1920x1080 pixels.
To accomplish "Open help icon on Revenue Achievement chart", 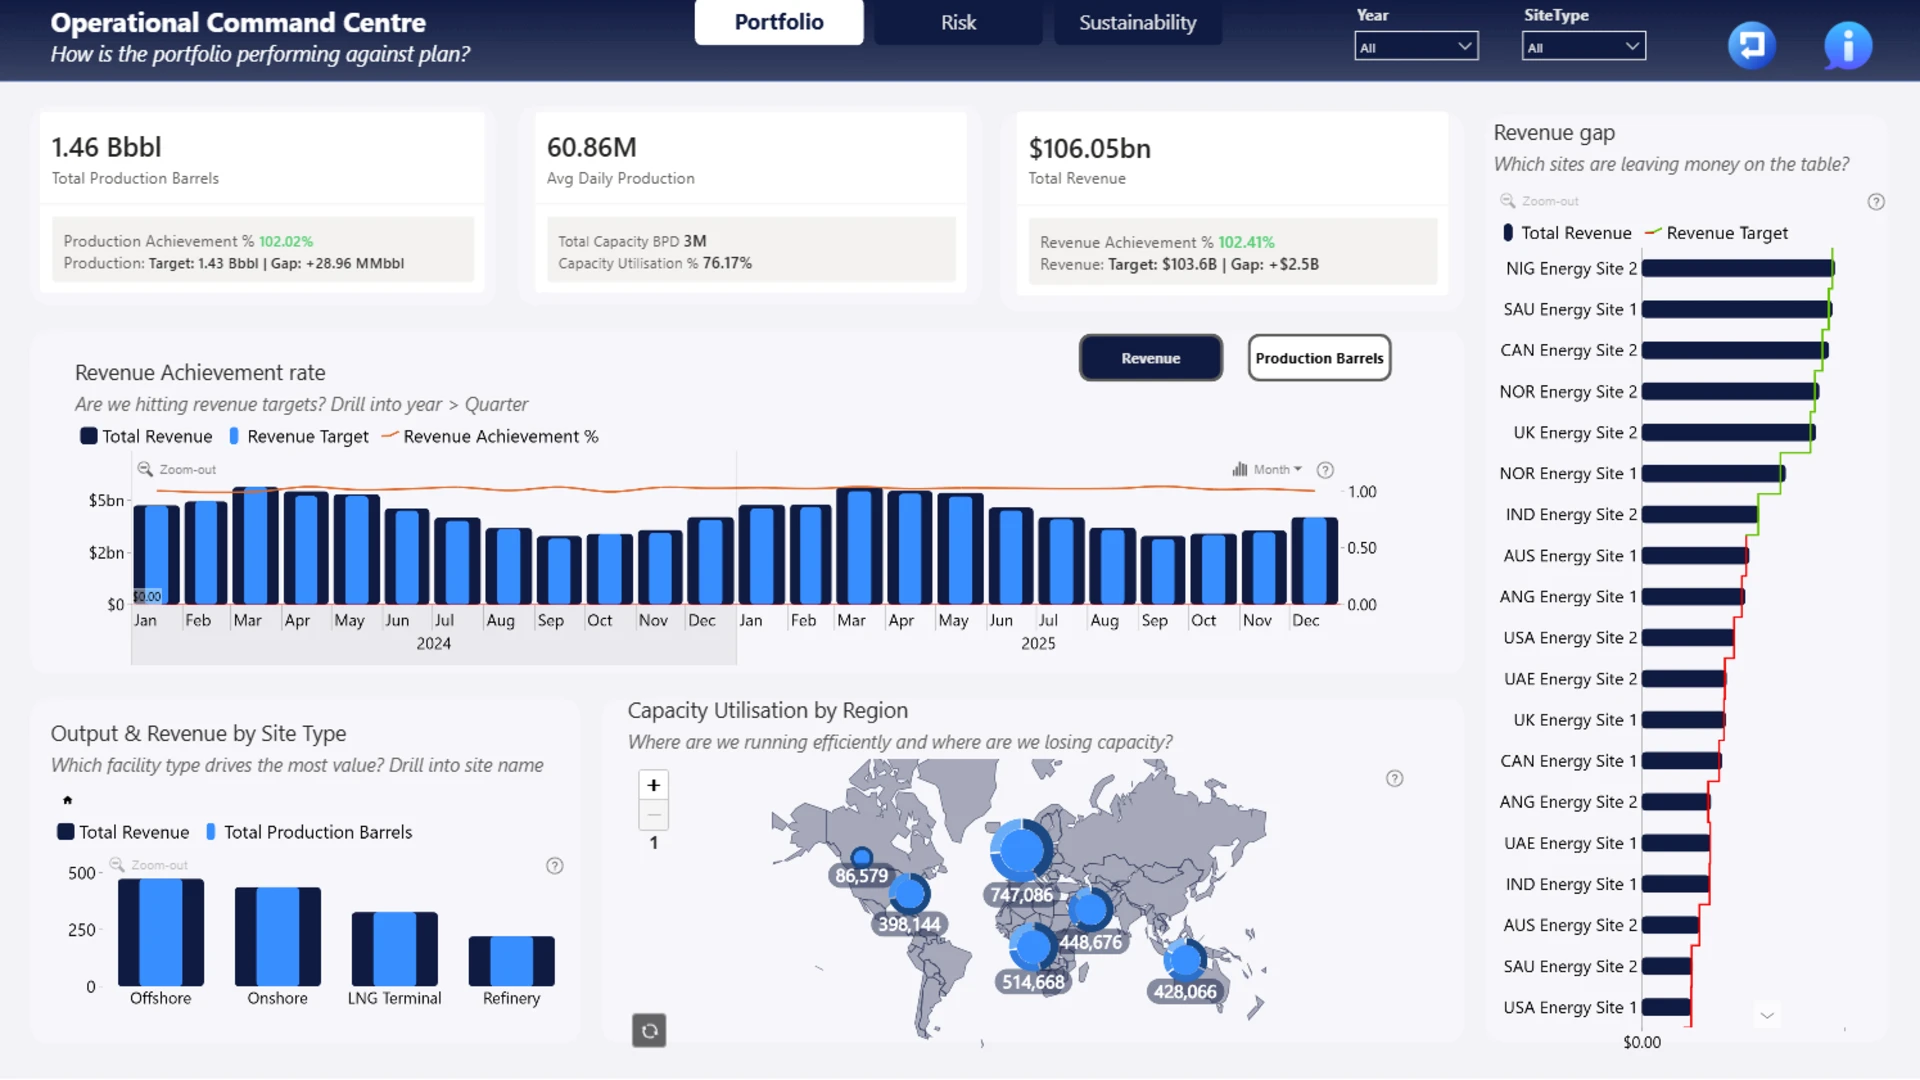I will [x=1325, y=470].
